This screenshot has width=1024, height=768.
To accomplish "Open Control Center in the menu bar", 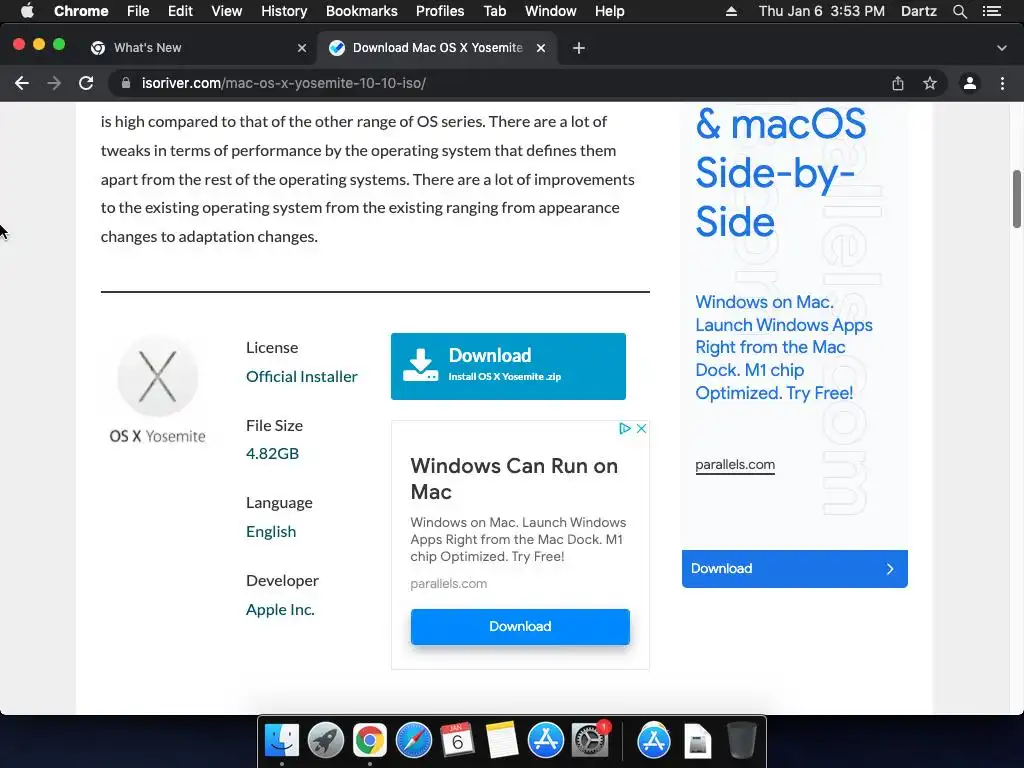I will click(x=992, y=11).
